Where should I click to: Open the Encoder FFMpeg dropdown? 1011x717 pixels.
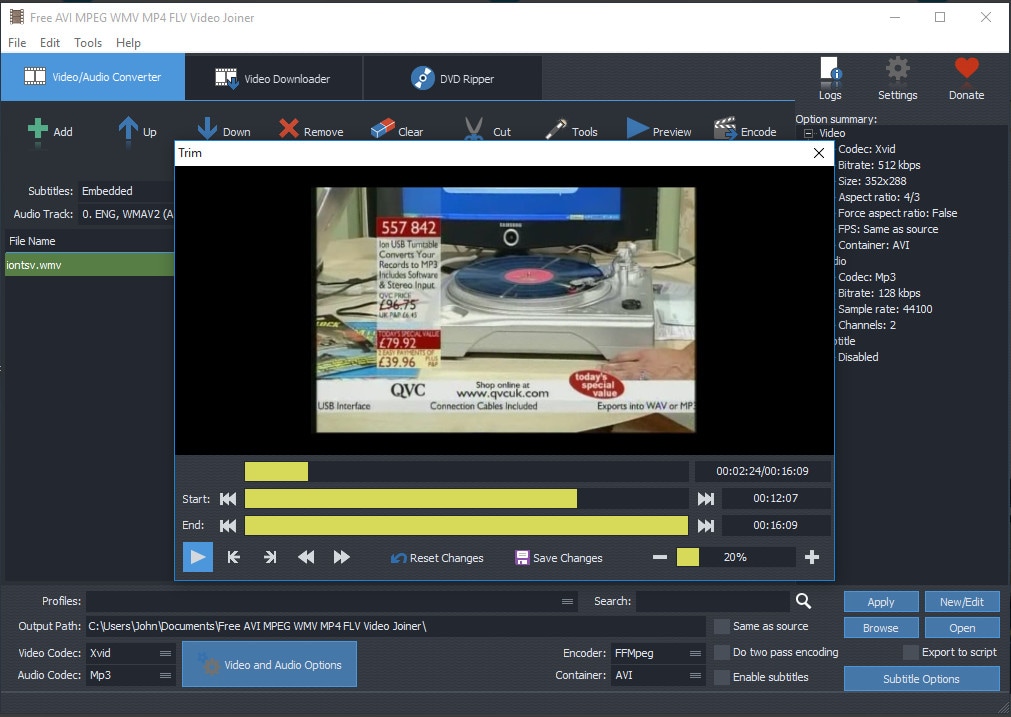[658, 653]
